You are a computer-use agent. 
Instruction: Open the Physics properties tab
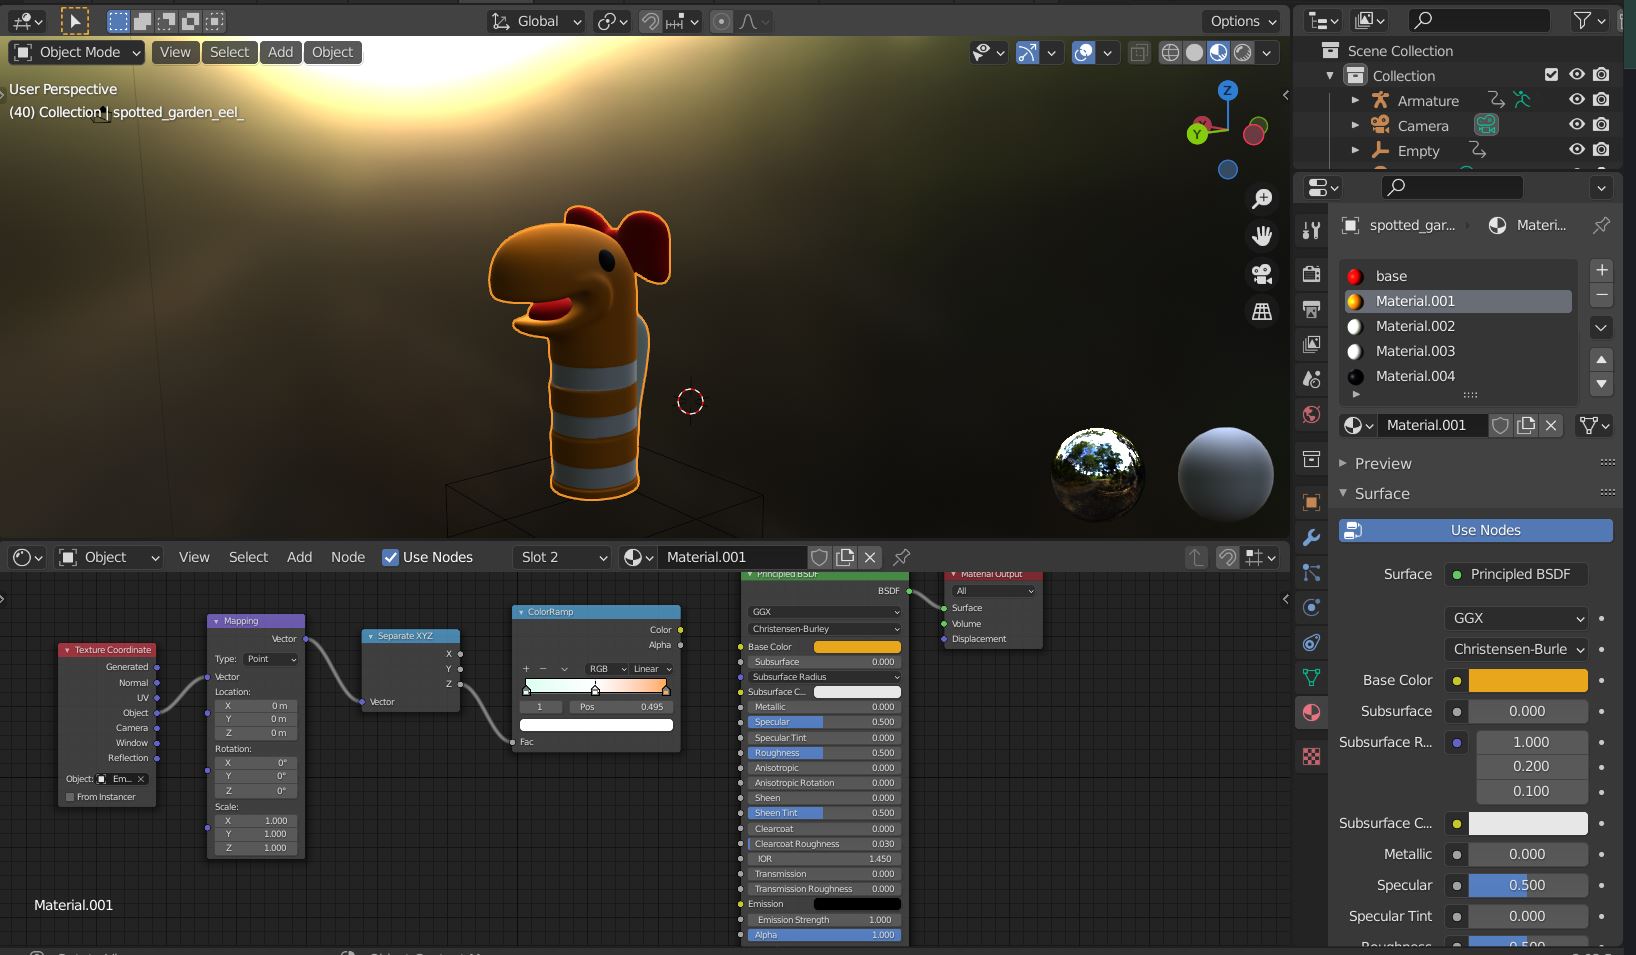[x=1312, y=607]
